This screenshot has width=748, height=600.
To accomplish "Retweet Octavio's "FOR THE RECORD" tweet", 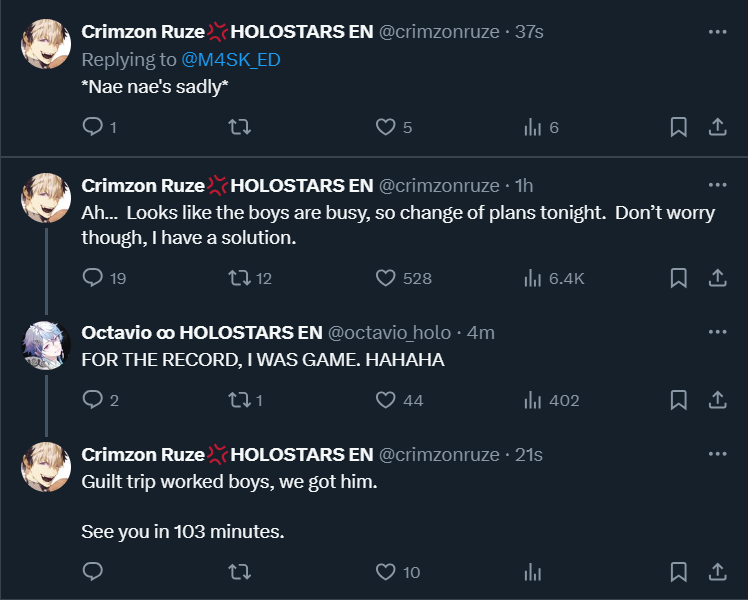I will [x=240, y=400].
